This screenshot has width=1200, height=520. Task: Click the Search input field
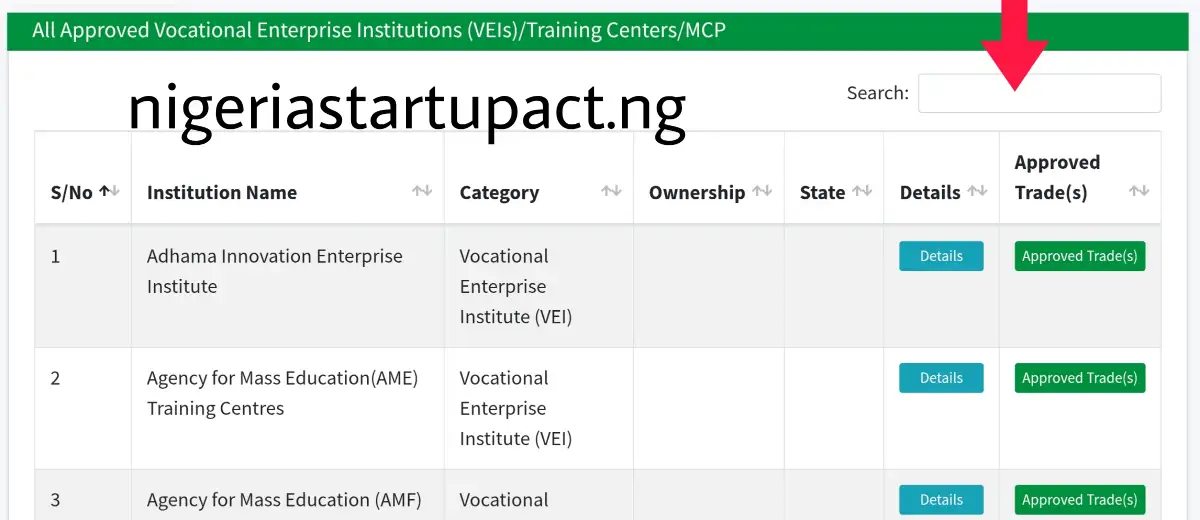1039,93
